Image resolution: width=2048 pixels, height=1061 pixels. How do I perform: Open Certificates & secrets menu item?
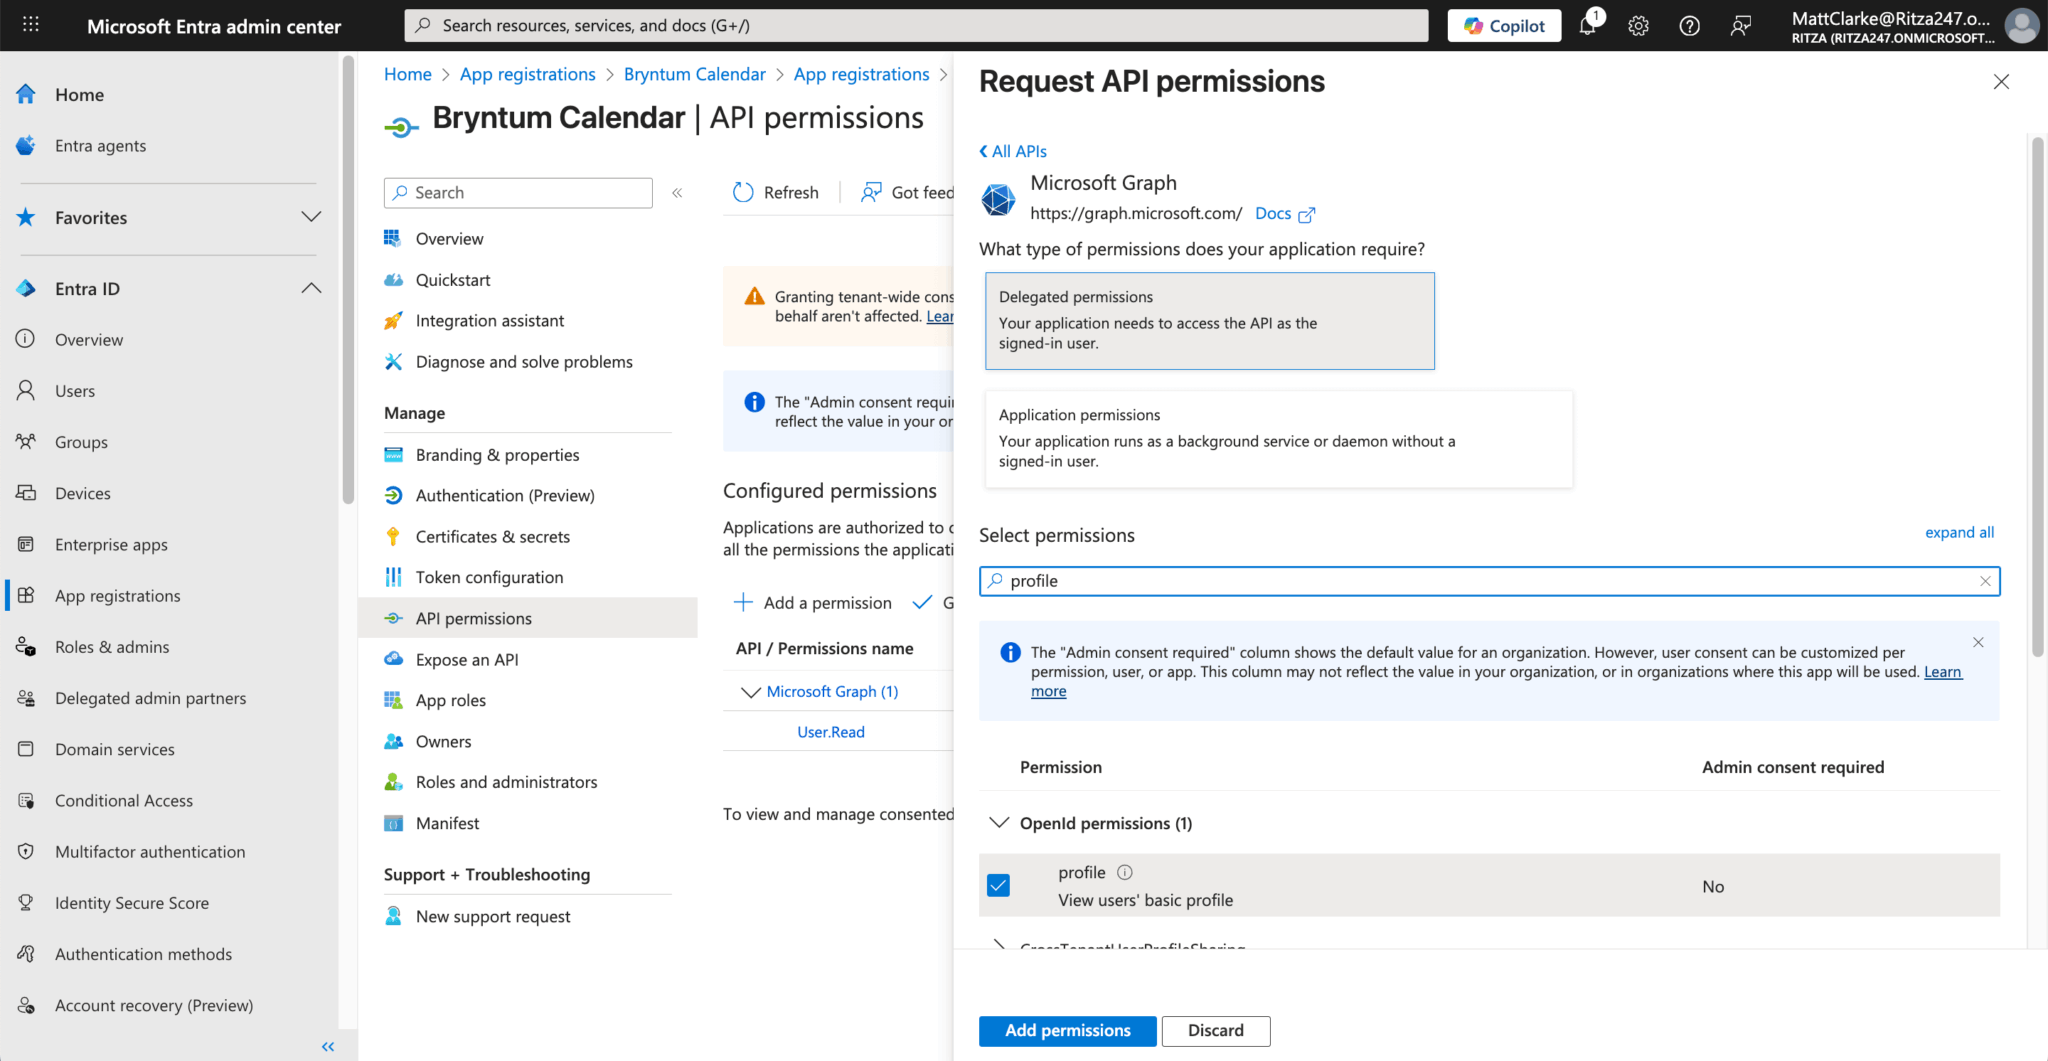pos(492,537)
